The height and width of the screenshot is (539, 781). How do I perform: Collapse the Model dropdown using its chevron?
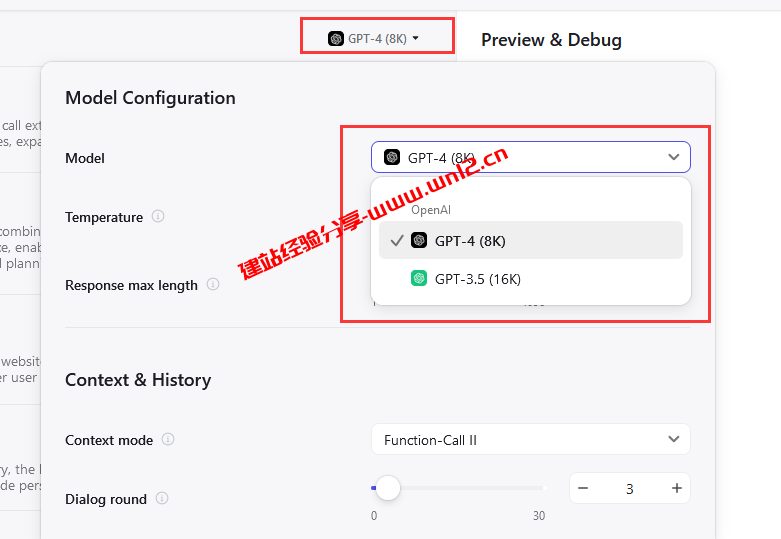(x=674, y=157)
